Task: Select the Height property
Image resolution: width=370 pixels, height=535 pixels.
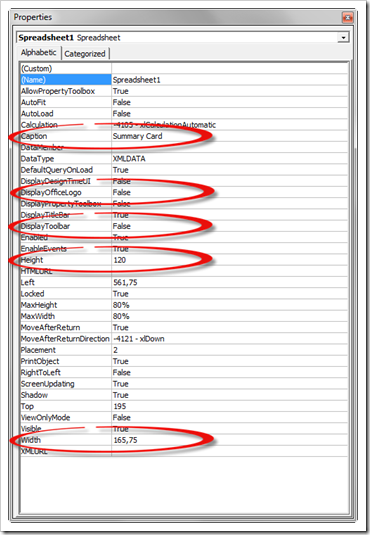Action: (x=32, y=260)
